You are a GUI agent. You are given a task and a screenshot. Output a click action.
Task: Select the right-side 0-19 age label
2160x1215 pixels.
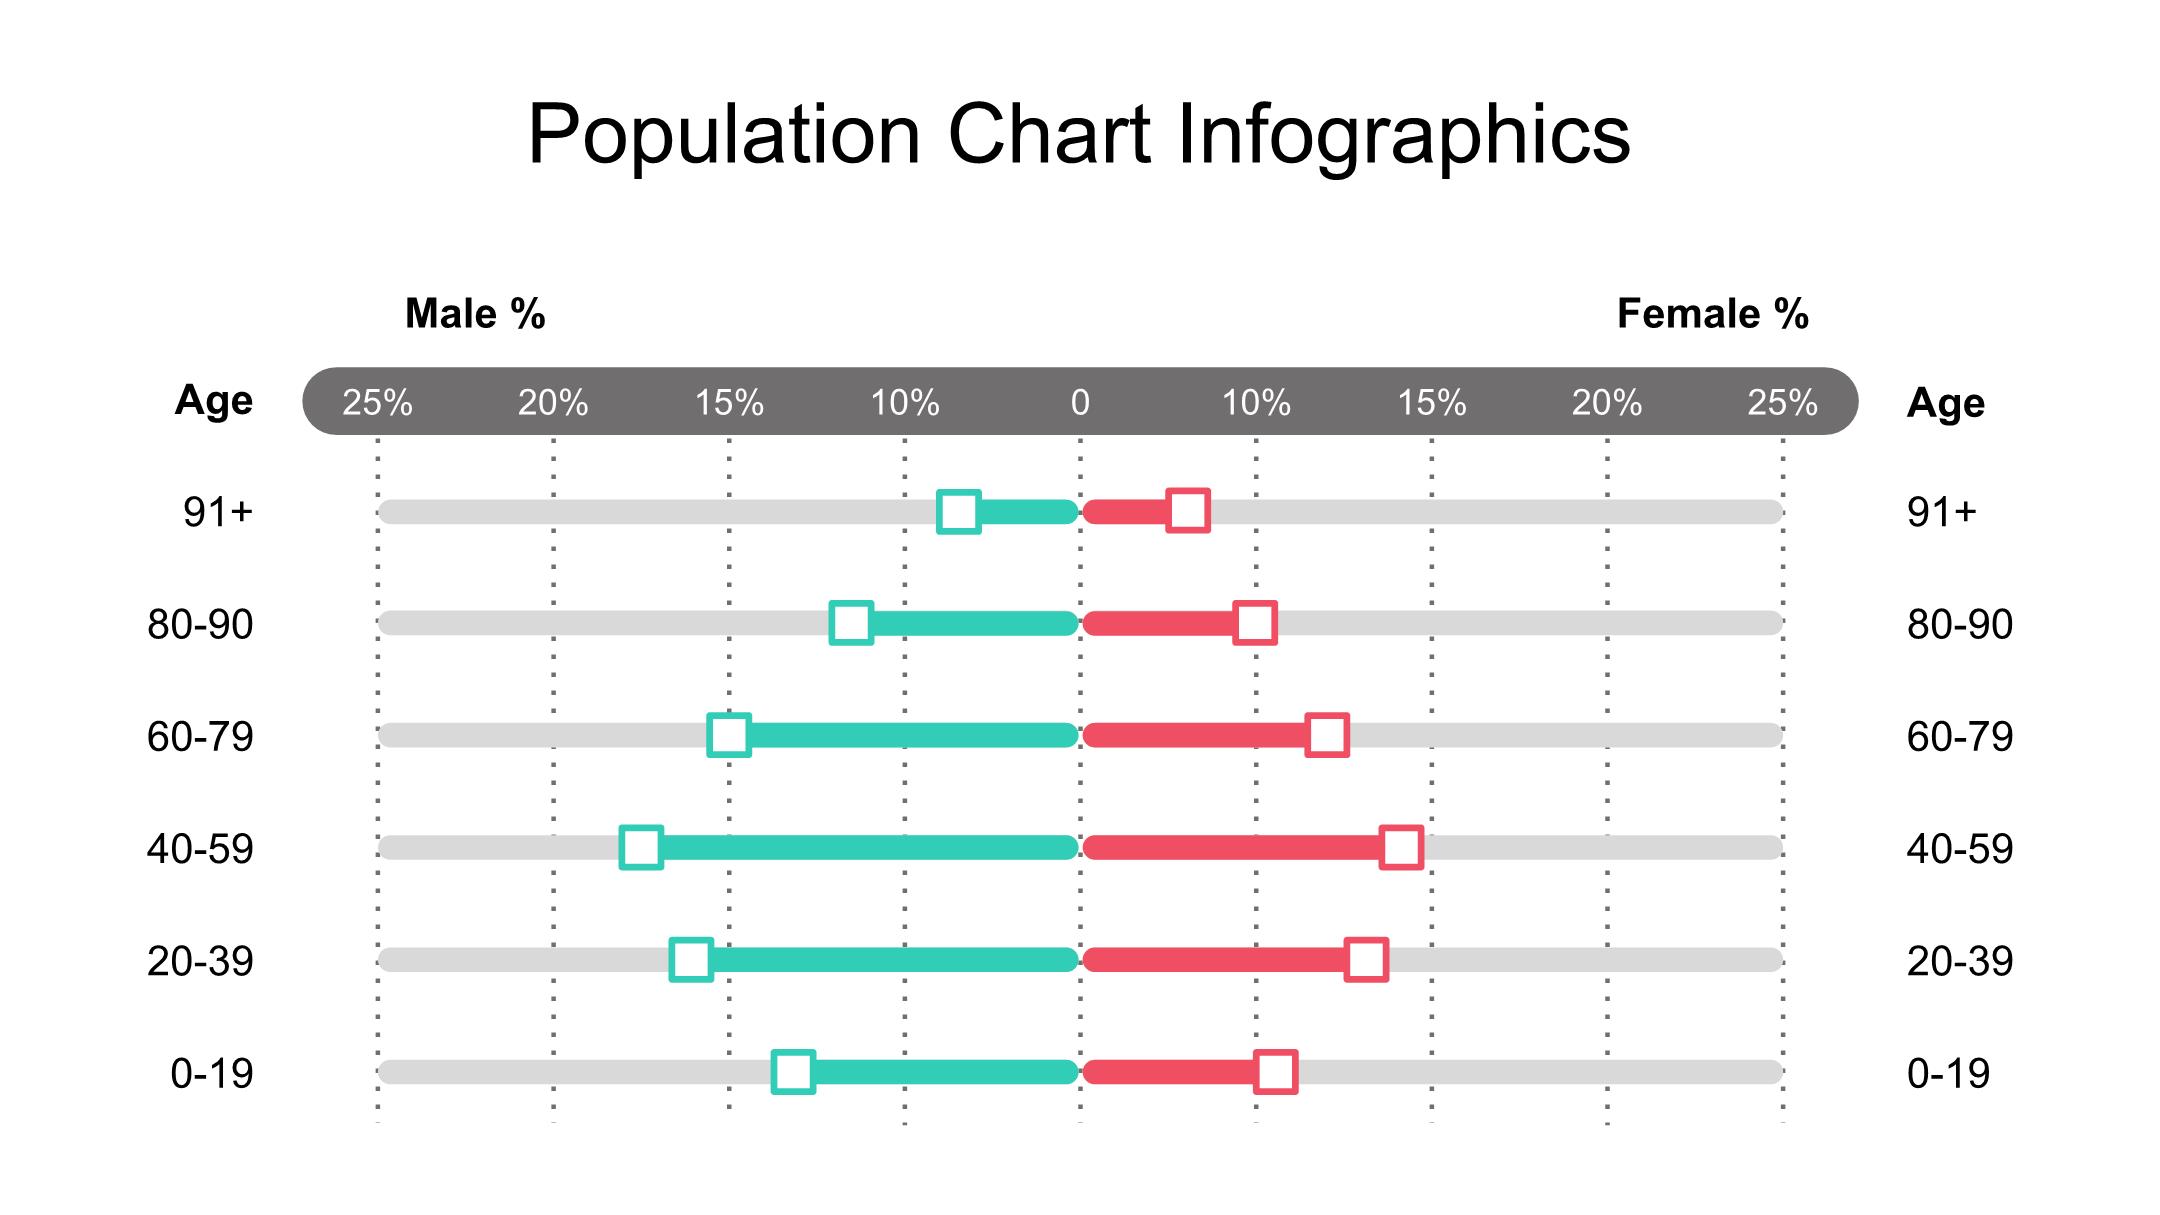pyautogui.click(x=1948, y=1074)
